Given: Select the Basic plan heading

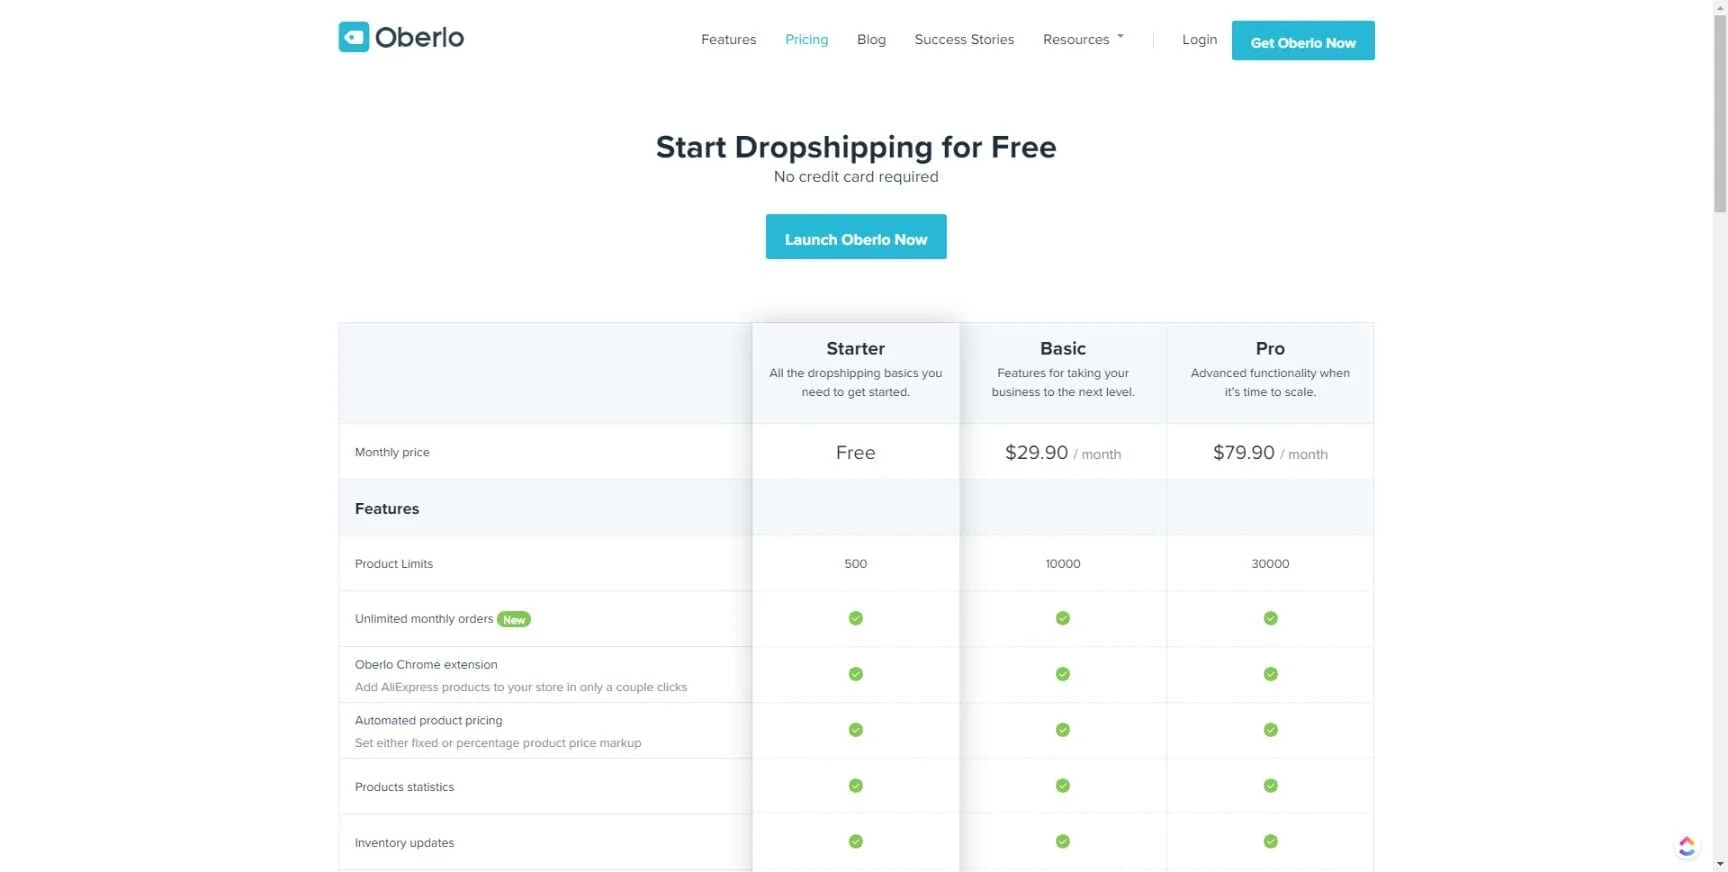Looking at the screenshot, I should pos(1063,349).
